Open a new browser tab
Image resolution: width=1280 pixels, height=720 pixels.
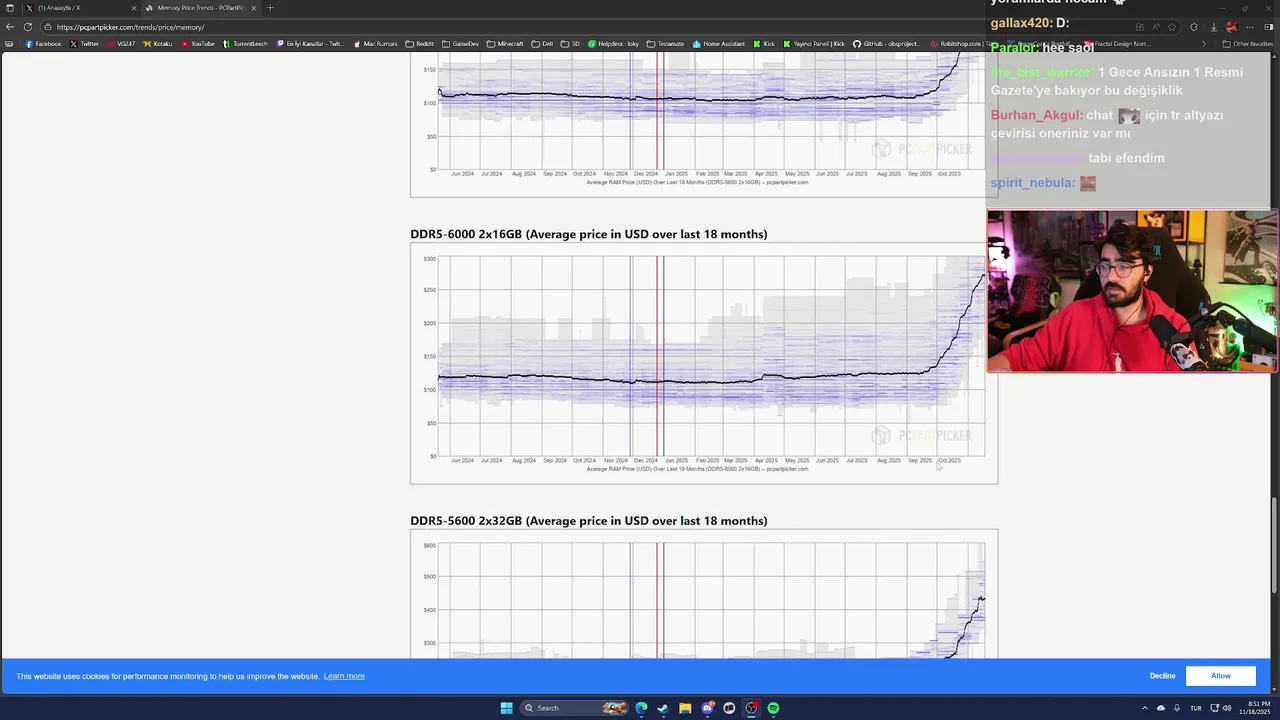[270, 8]
